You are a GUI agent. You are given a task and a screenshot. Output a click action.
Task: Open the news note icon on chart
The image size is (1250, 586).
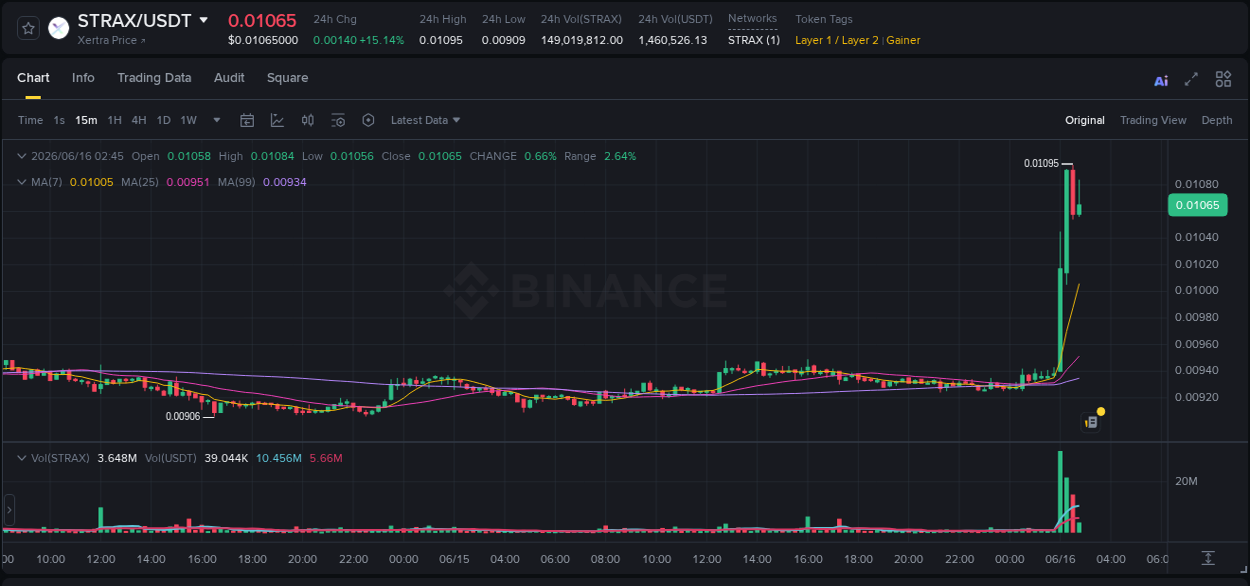click(1091, 422)
